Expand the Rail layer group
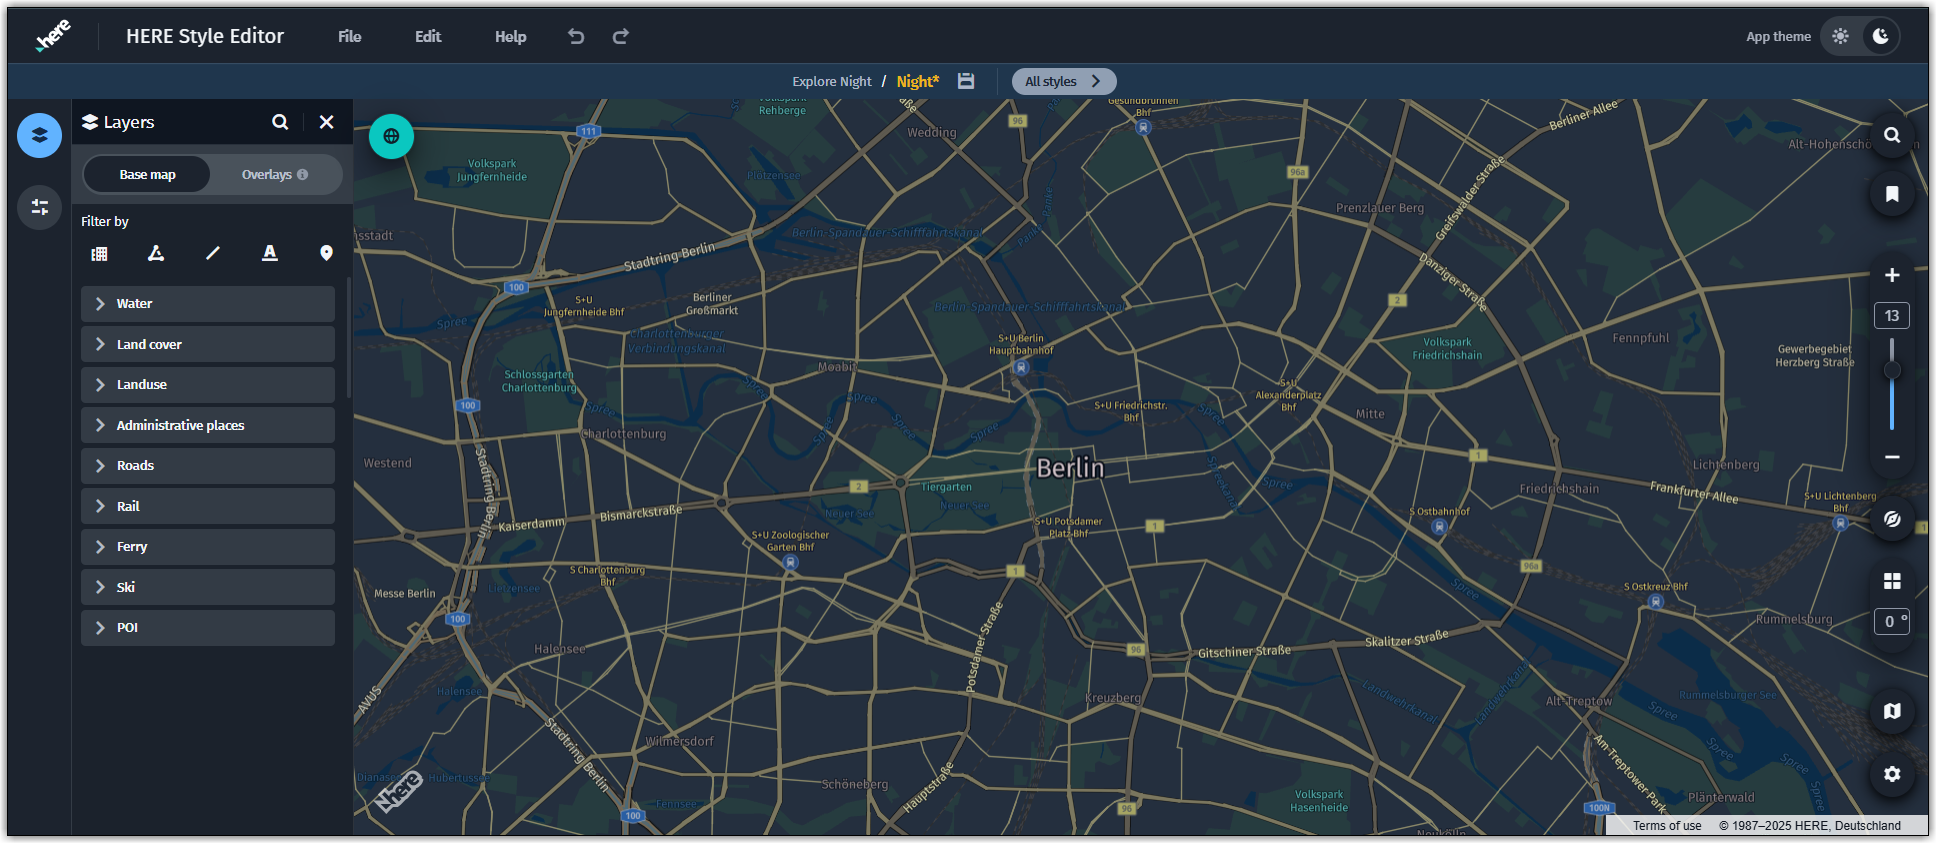Screen dimensions: 1937x844 tap(208, 506)
